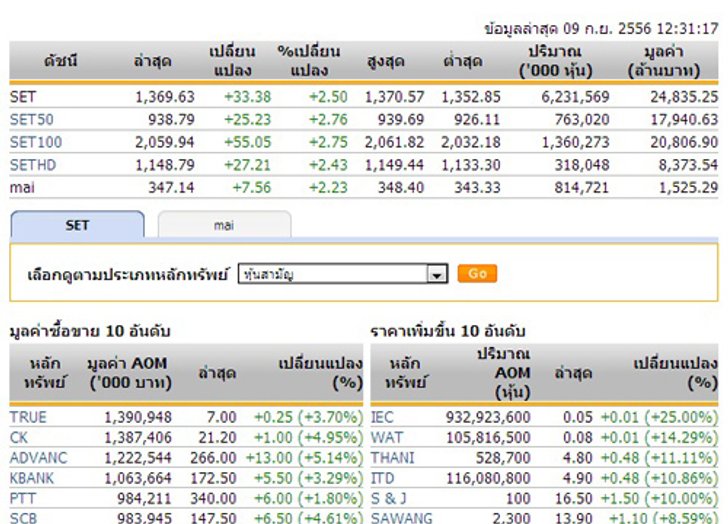Viewport: 728px width, 524px height.
Task: Click SET change value +33.38
Action: [x=247, y=97]
